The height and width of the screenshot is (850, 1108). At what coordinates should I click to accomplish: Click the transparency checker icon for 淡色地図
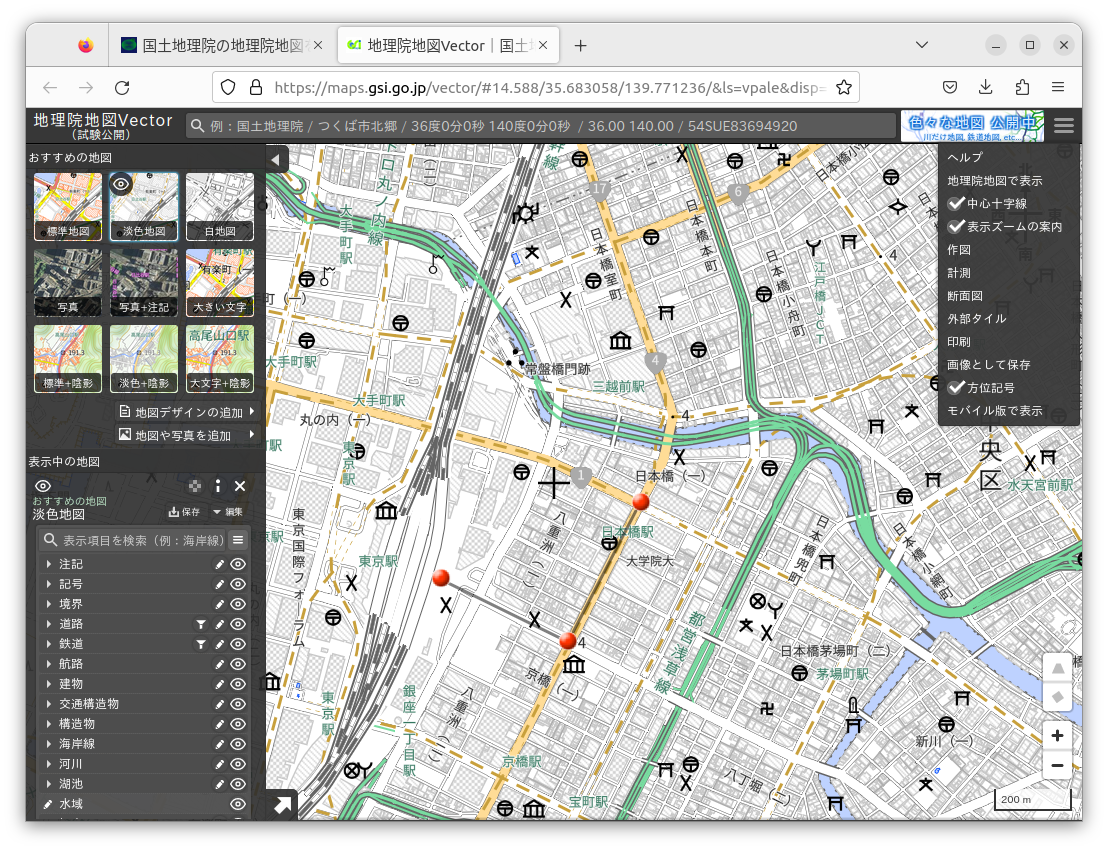tap(195, 486)
